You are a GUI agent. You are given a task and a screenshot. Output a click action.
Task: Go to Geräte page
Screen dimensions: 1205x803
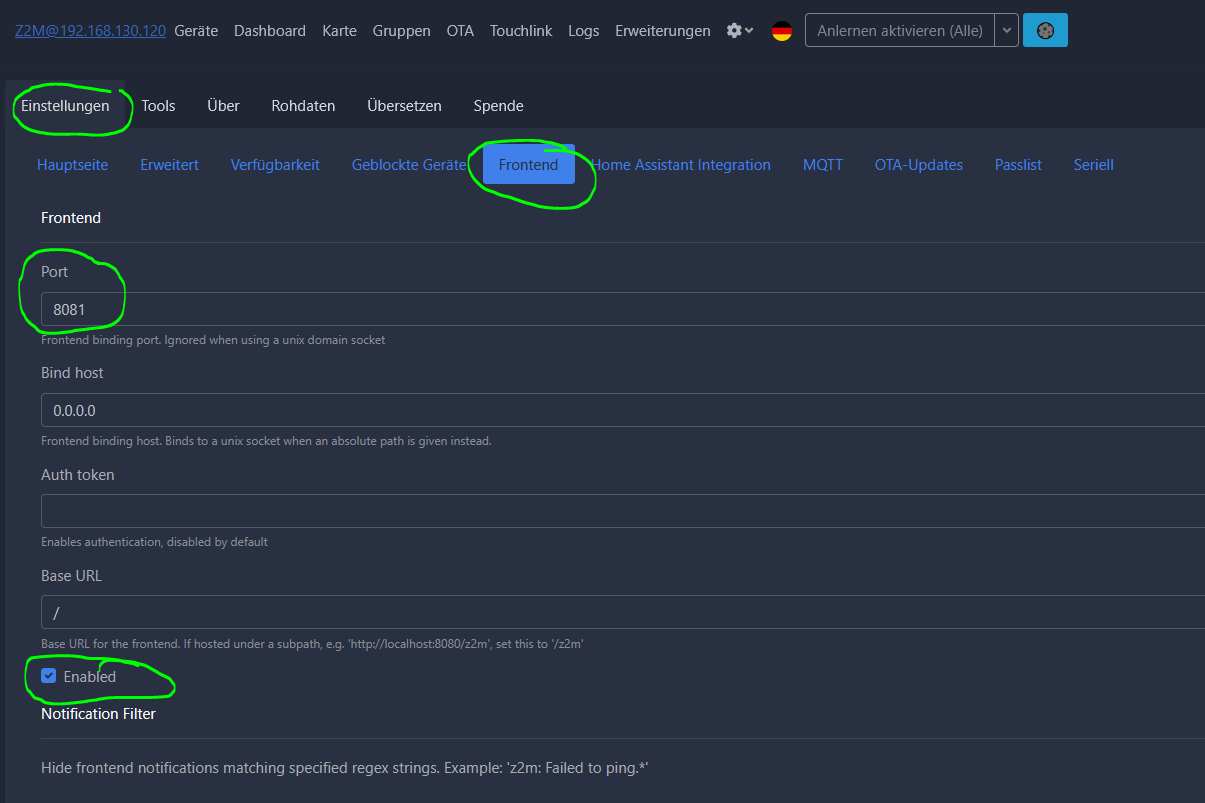[196, 31]
